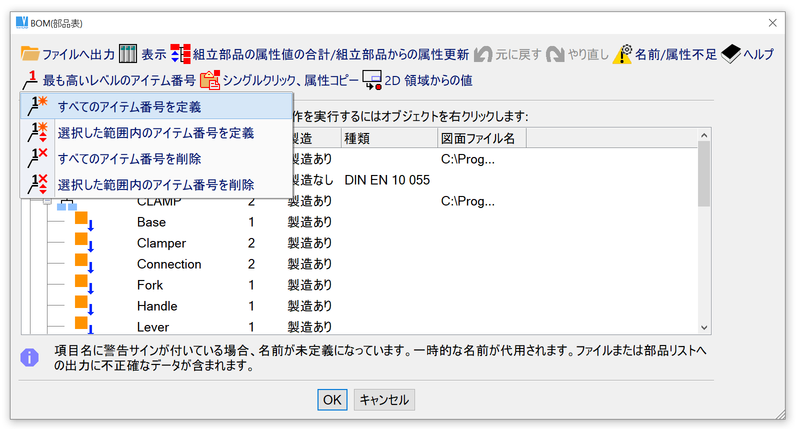Screen dimensions: 797x429
Task: Collapse the CLAMP assembly tree node
Action: pos(45,201)
